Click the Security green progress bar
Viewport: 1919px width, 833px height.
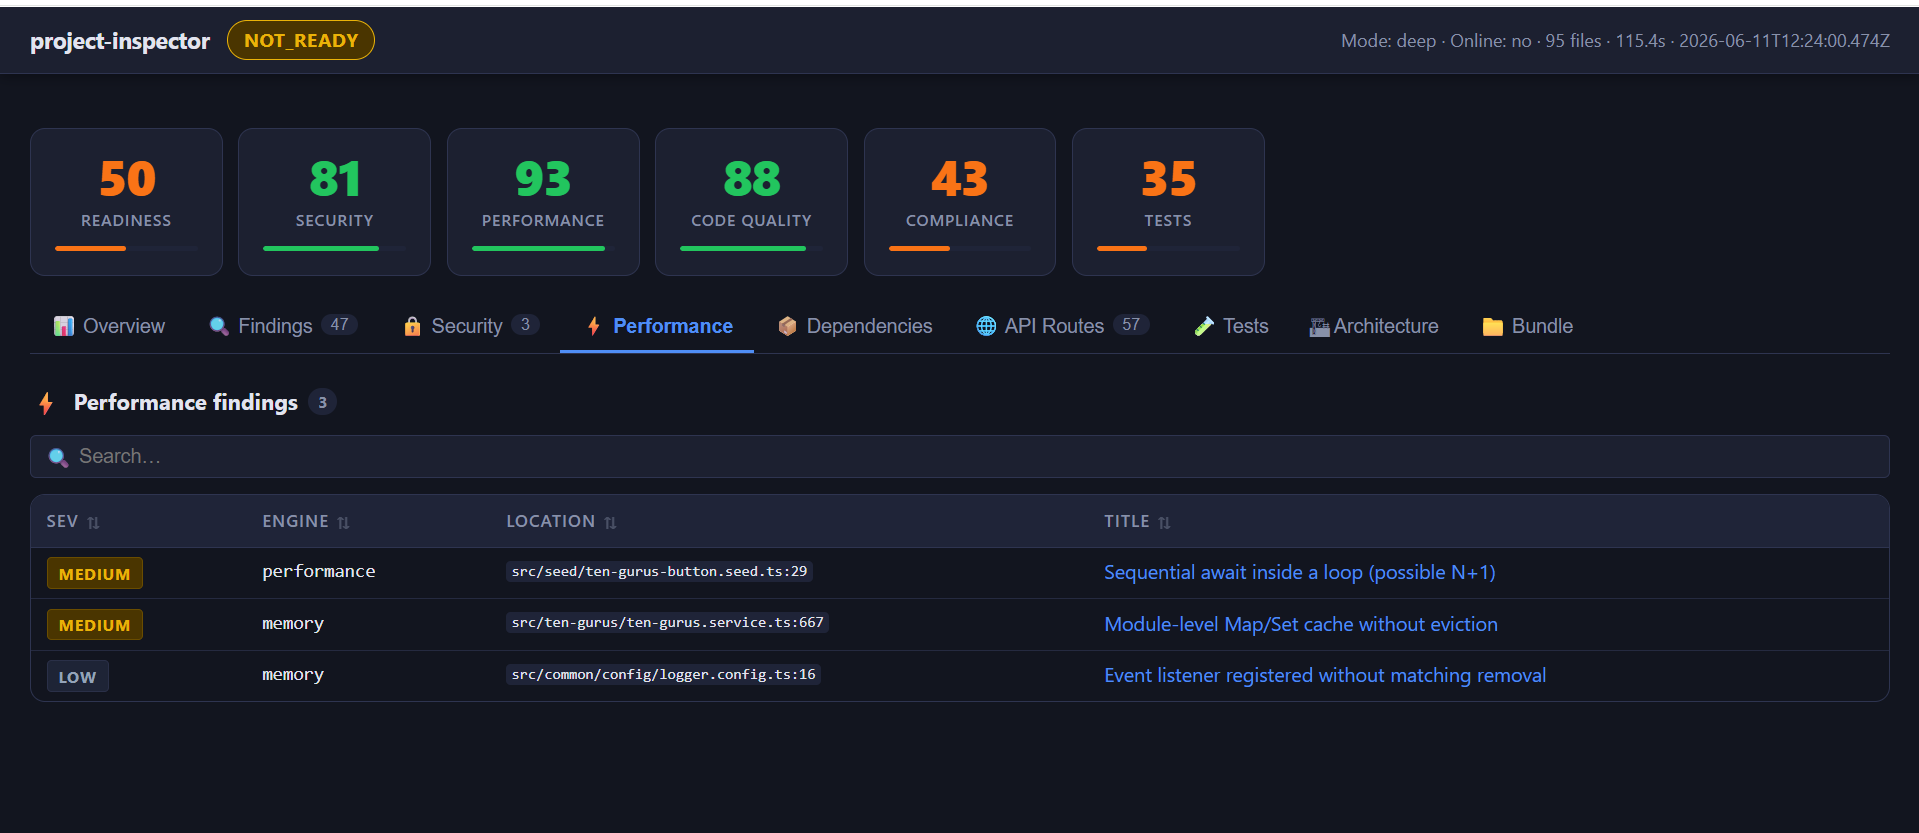click(321, 248)
